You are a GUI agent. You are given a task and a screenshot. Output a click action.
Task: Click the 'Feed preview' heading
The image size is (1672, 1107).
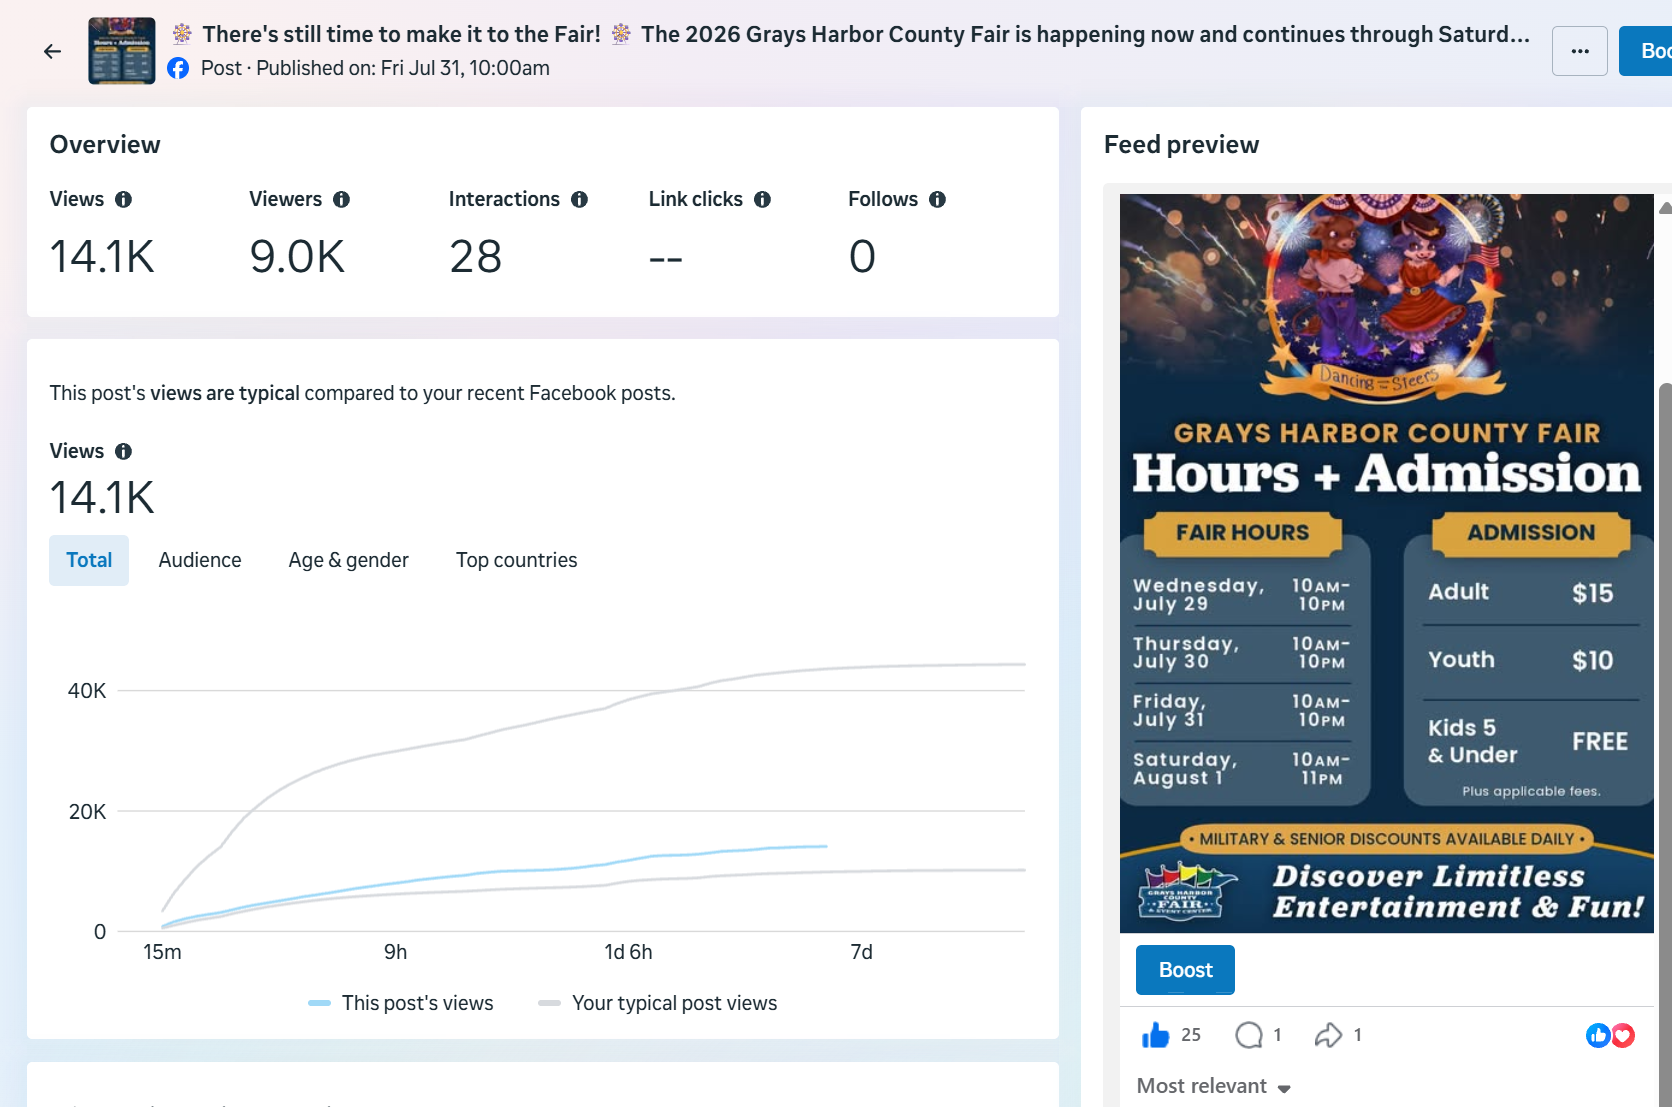(1181, 145)
